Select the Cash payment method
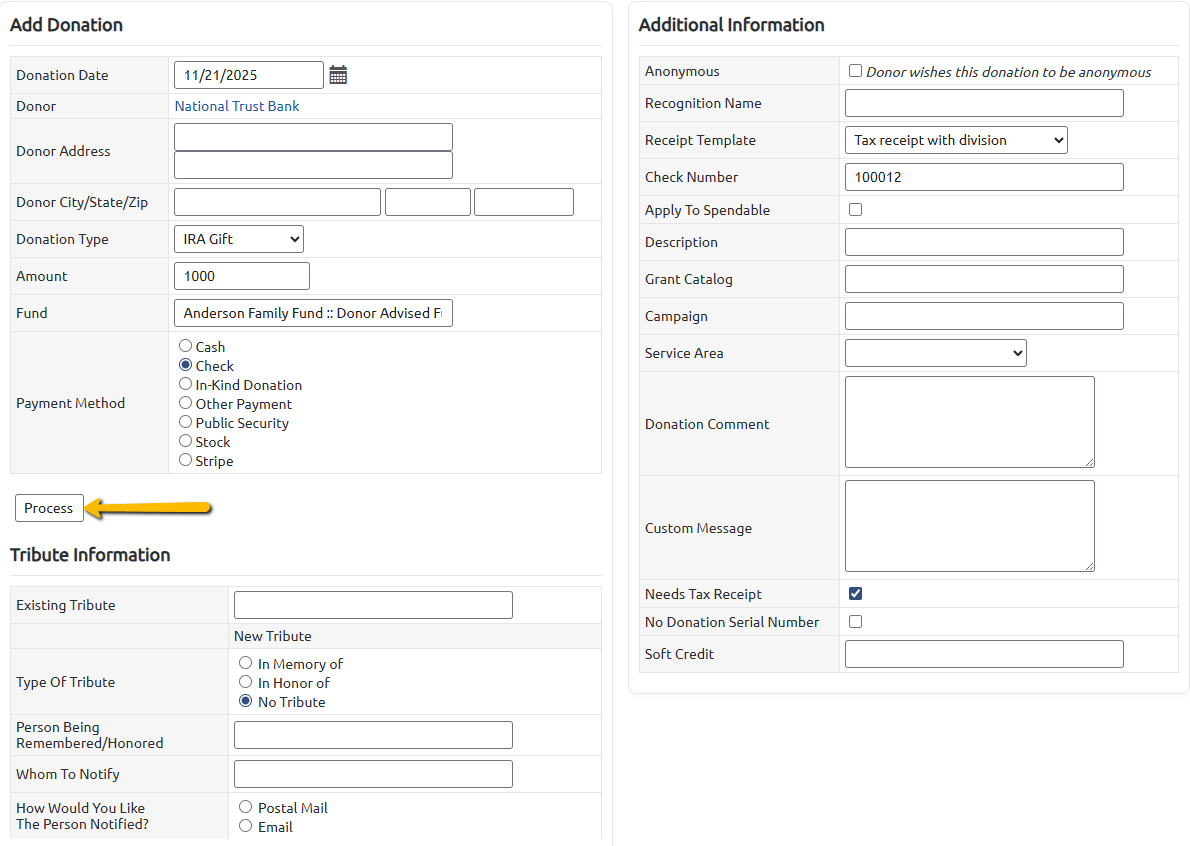The image size is (1190, 846). coord(185,346)
